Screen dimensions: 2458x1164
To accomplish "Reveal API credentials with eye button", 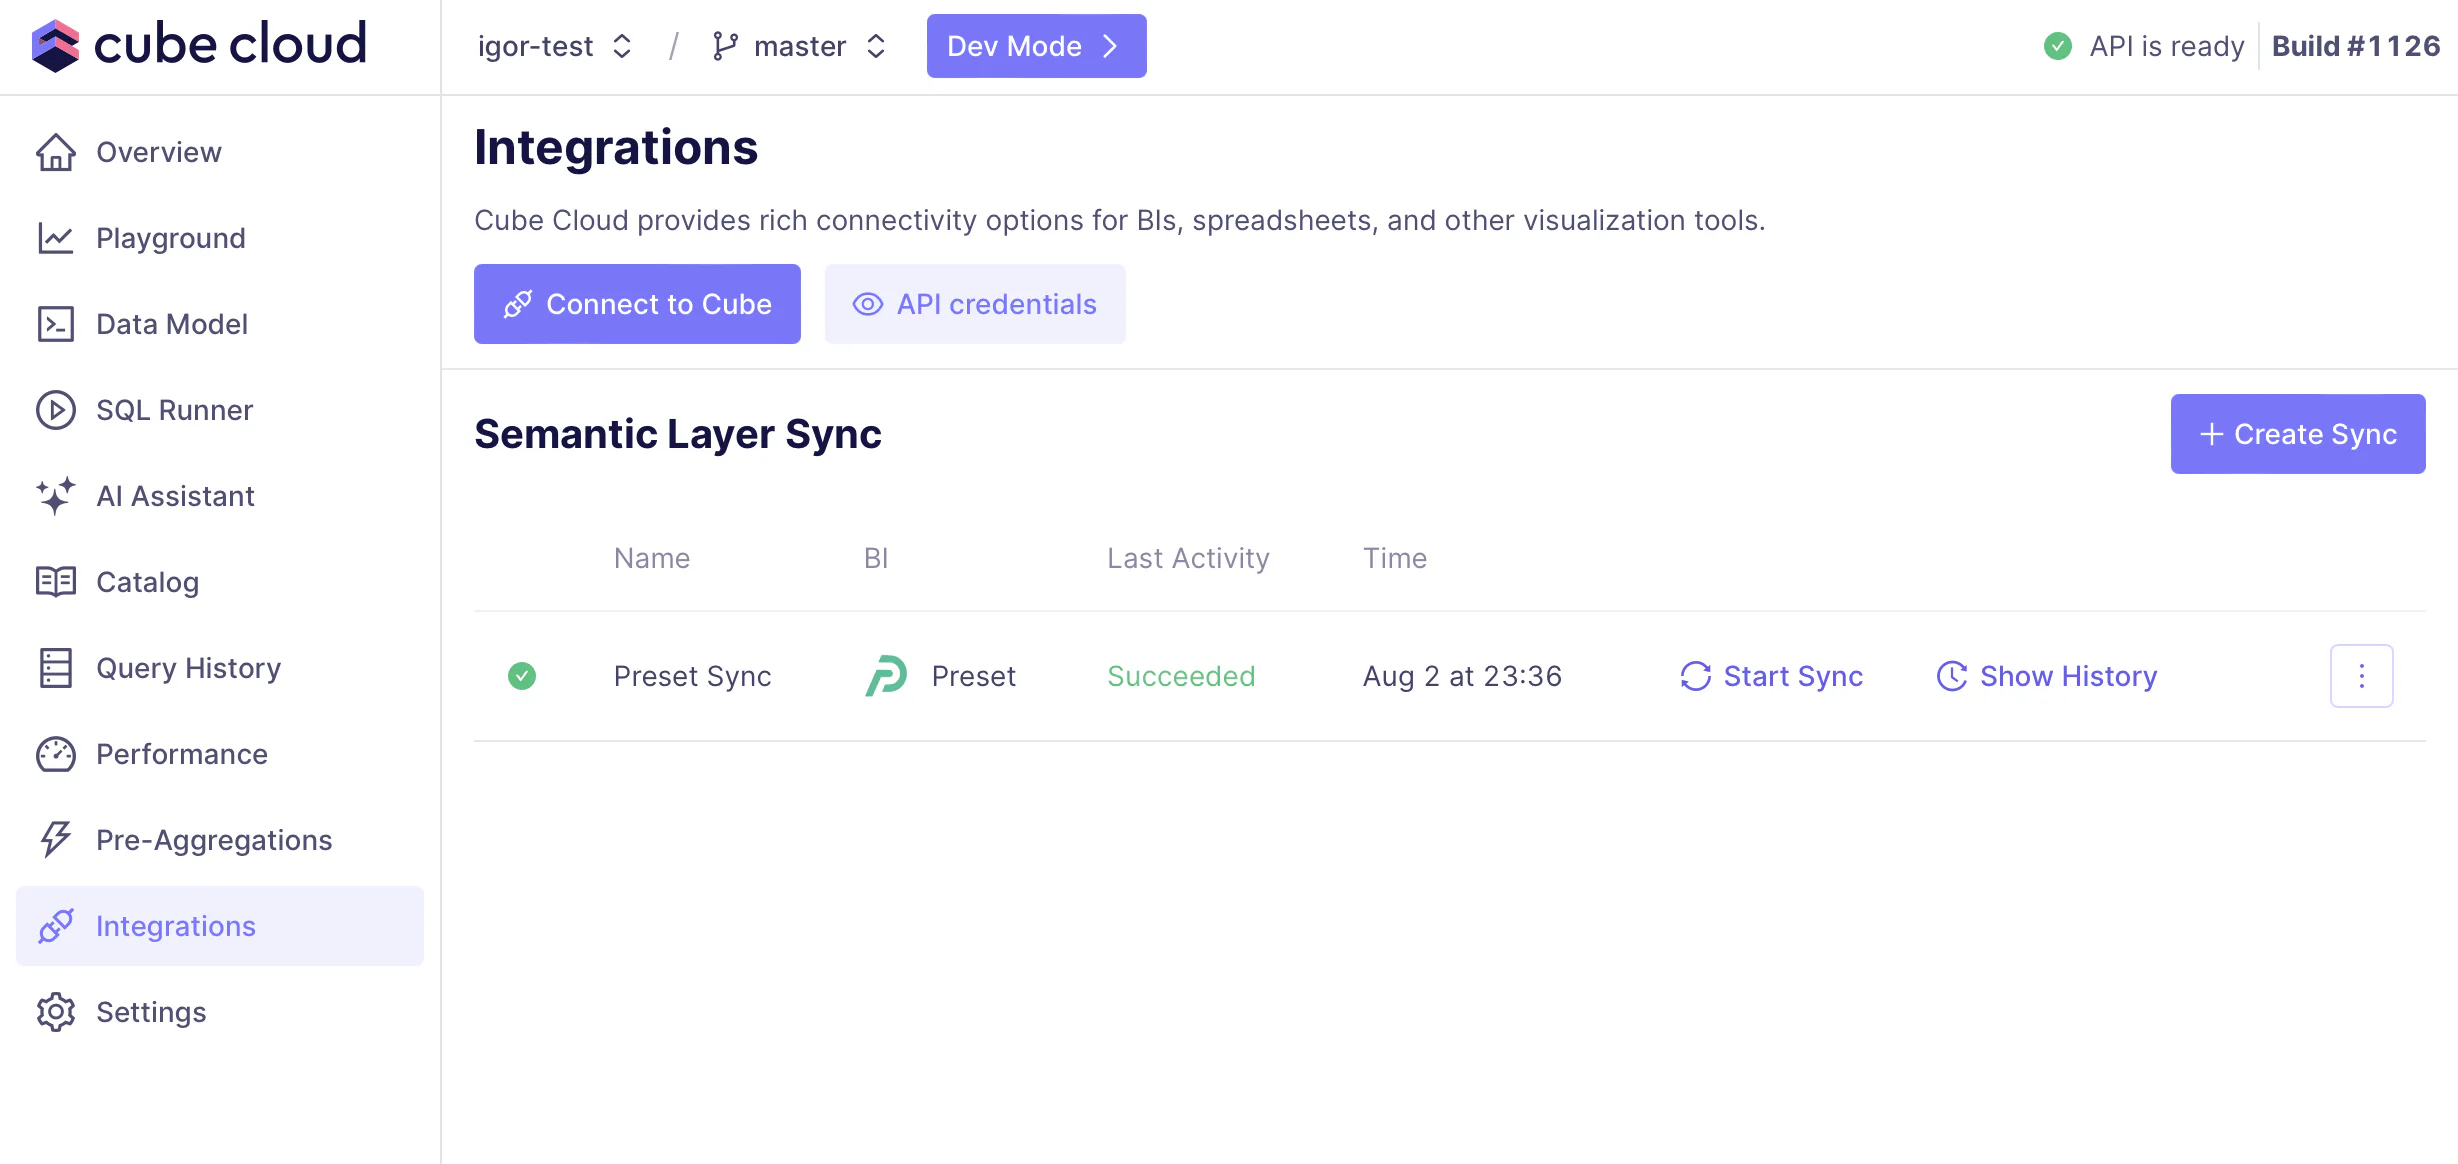I will tap(974, 304).
